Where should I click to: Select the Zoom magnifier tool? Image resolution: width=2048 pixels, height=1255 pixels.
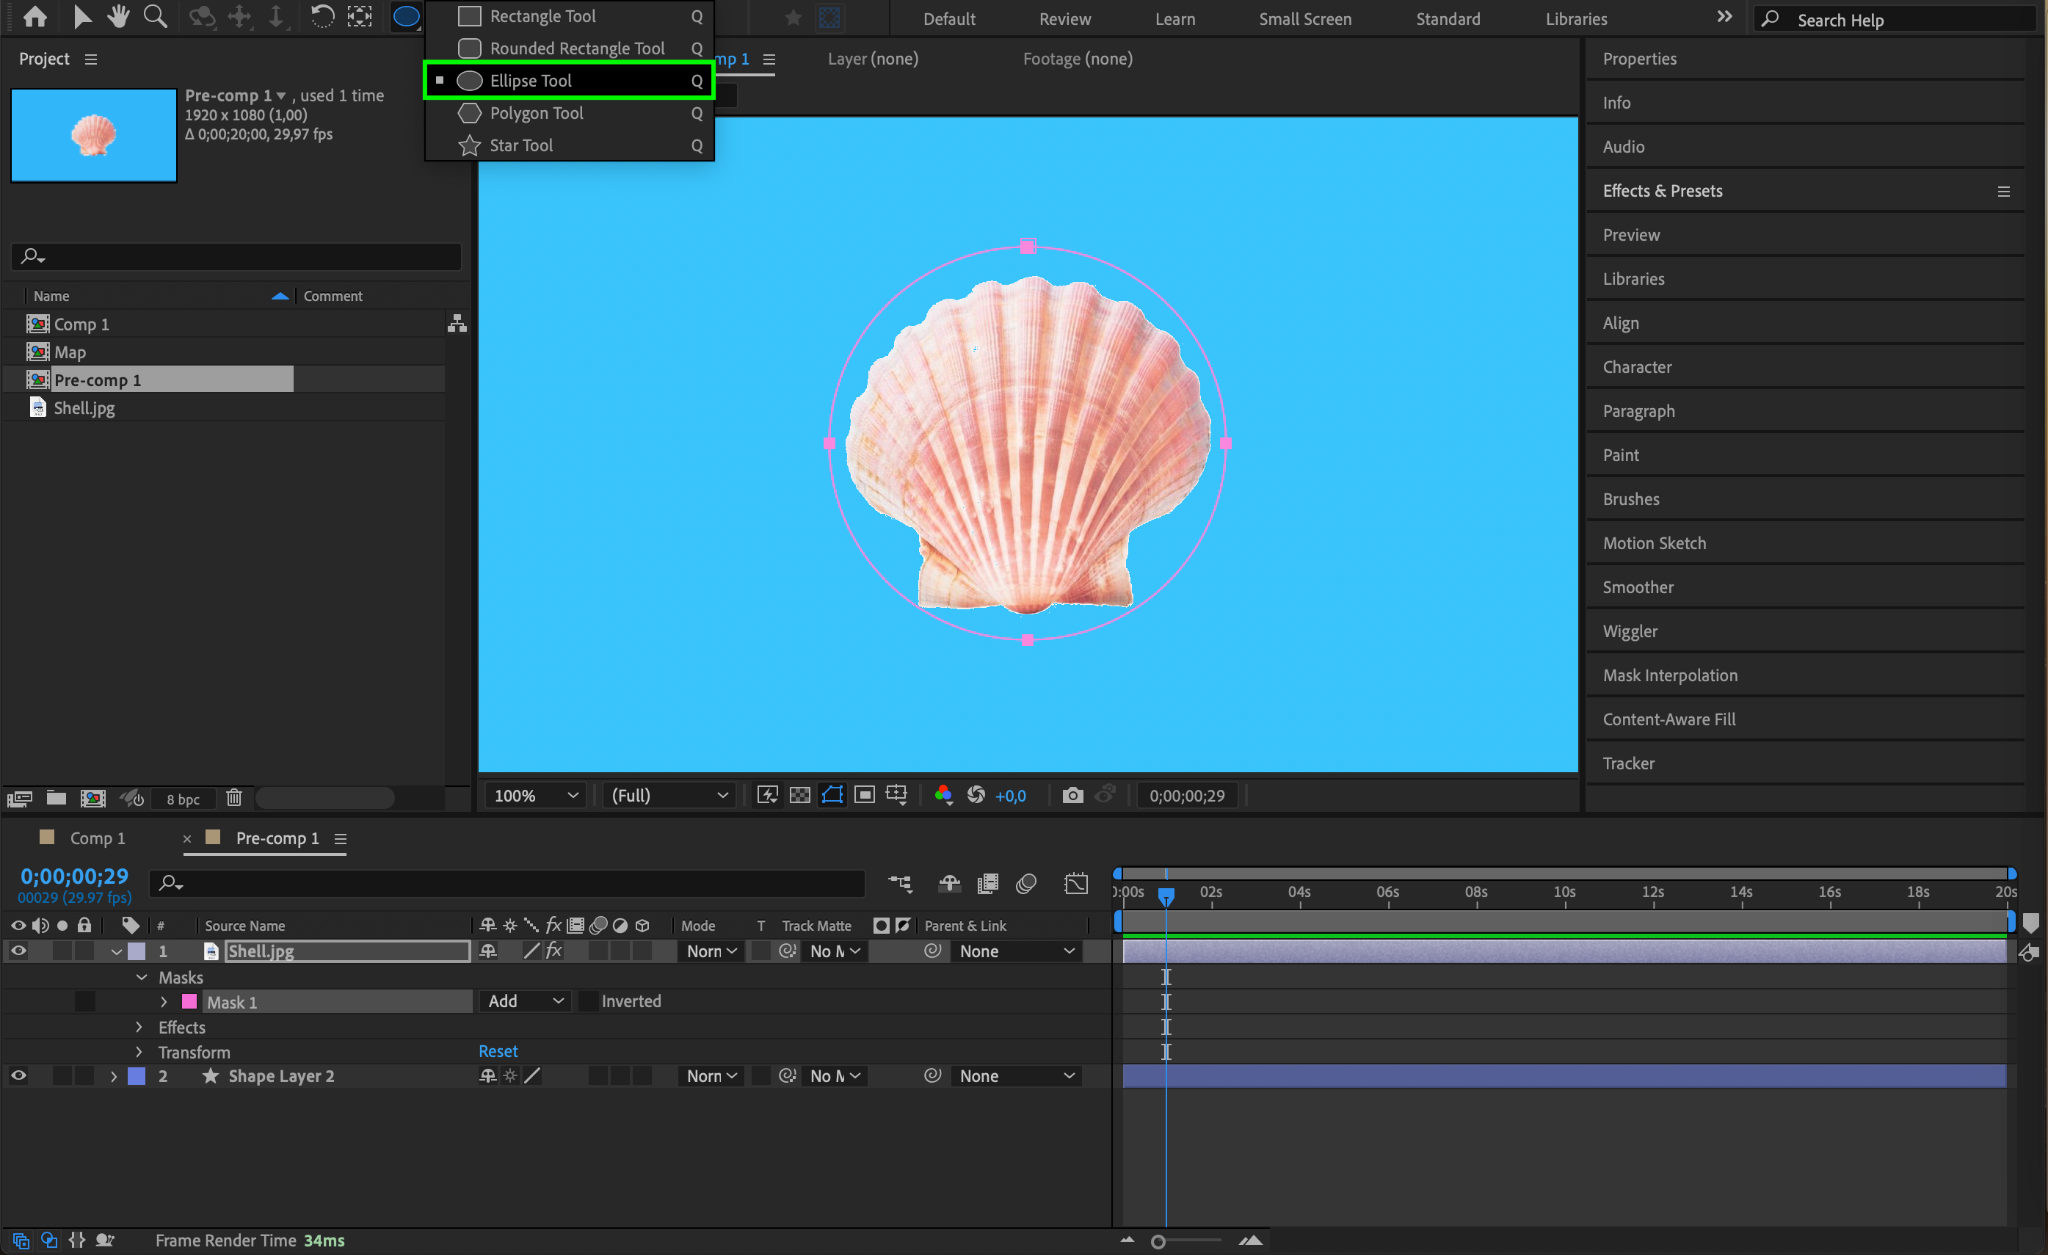155,16
